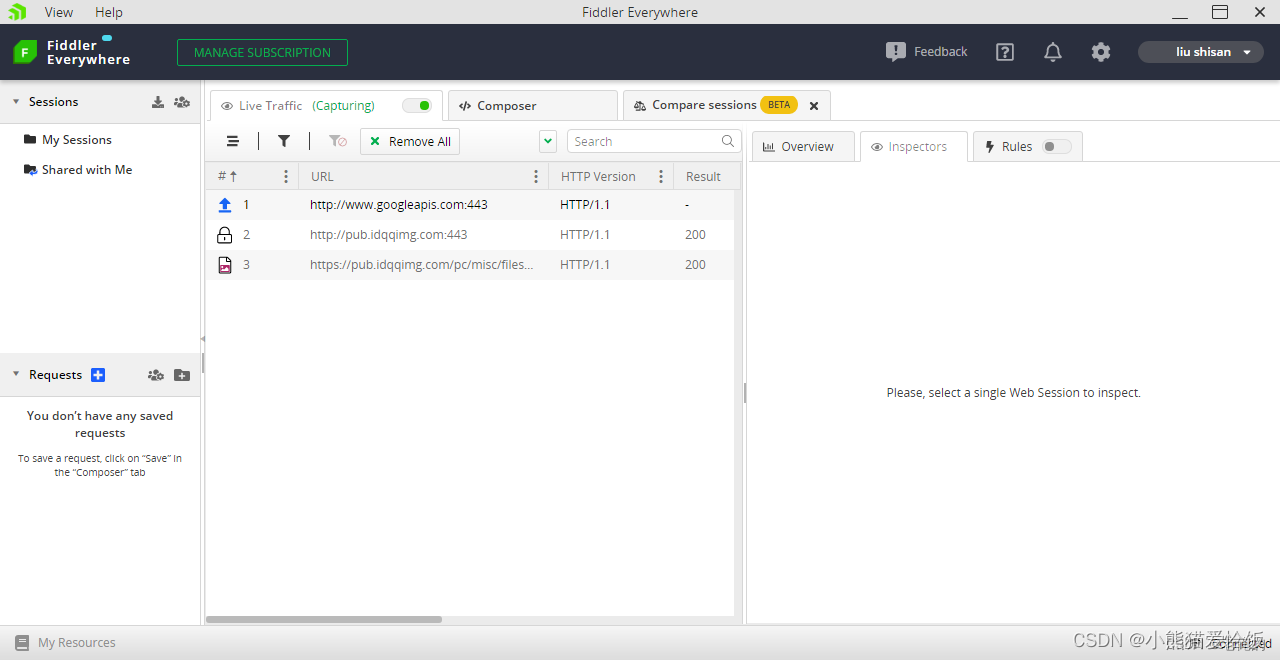This screenshot has width=1280, height=660.
Task: Select http://pub.idqqimg.com:443 session row
Action: [470, 235]
